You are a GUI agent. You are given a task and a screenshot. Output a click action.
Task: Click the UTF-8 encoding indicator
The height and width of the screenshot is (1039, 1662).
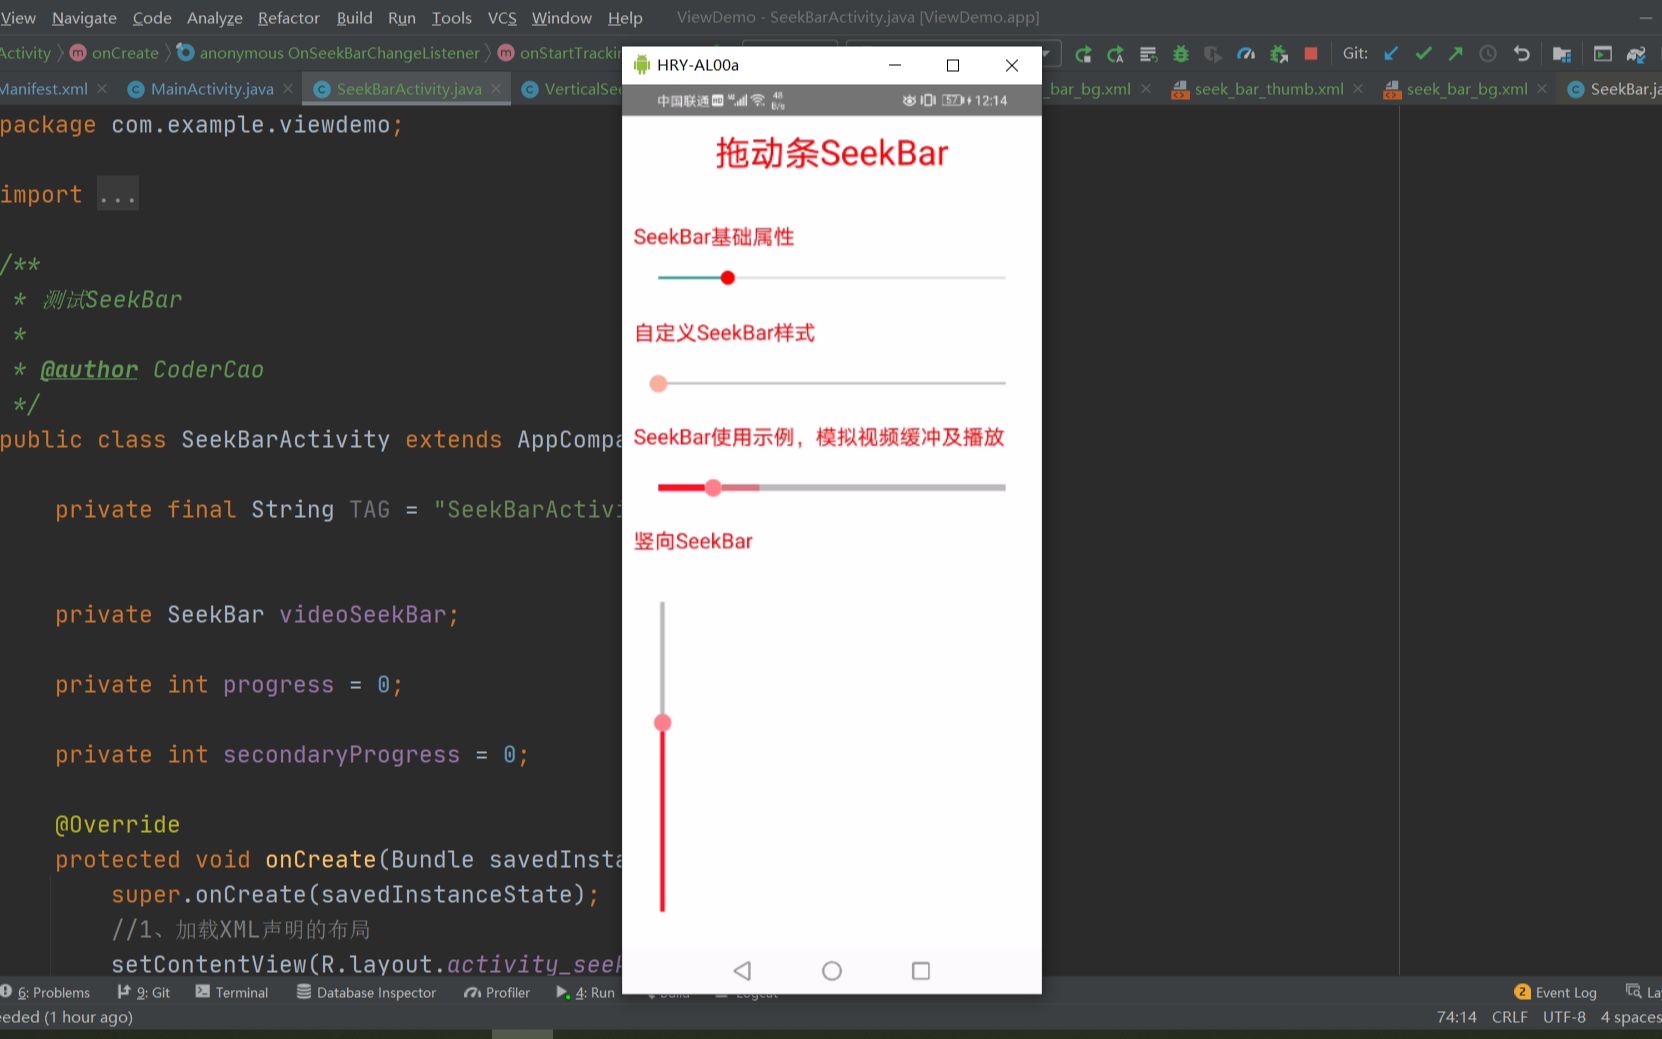(1564, 1017)
